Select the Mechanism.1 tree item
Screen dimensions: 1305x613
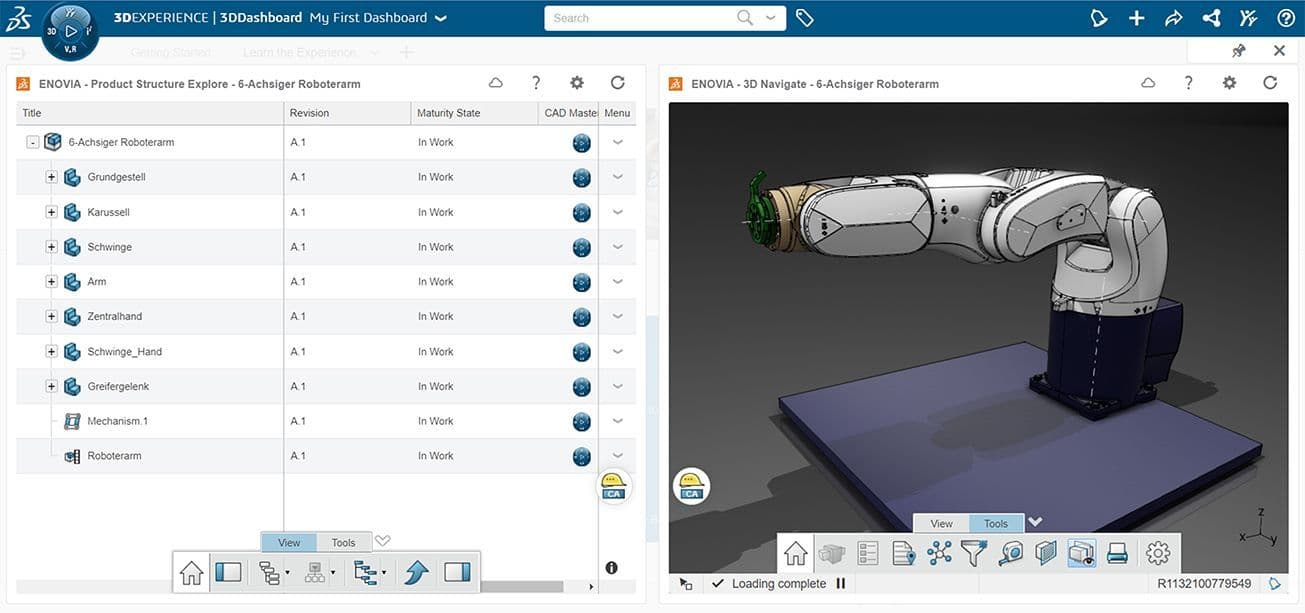pyautogui.click(x=117, y=421)
